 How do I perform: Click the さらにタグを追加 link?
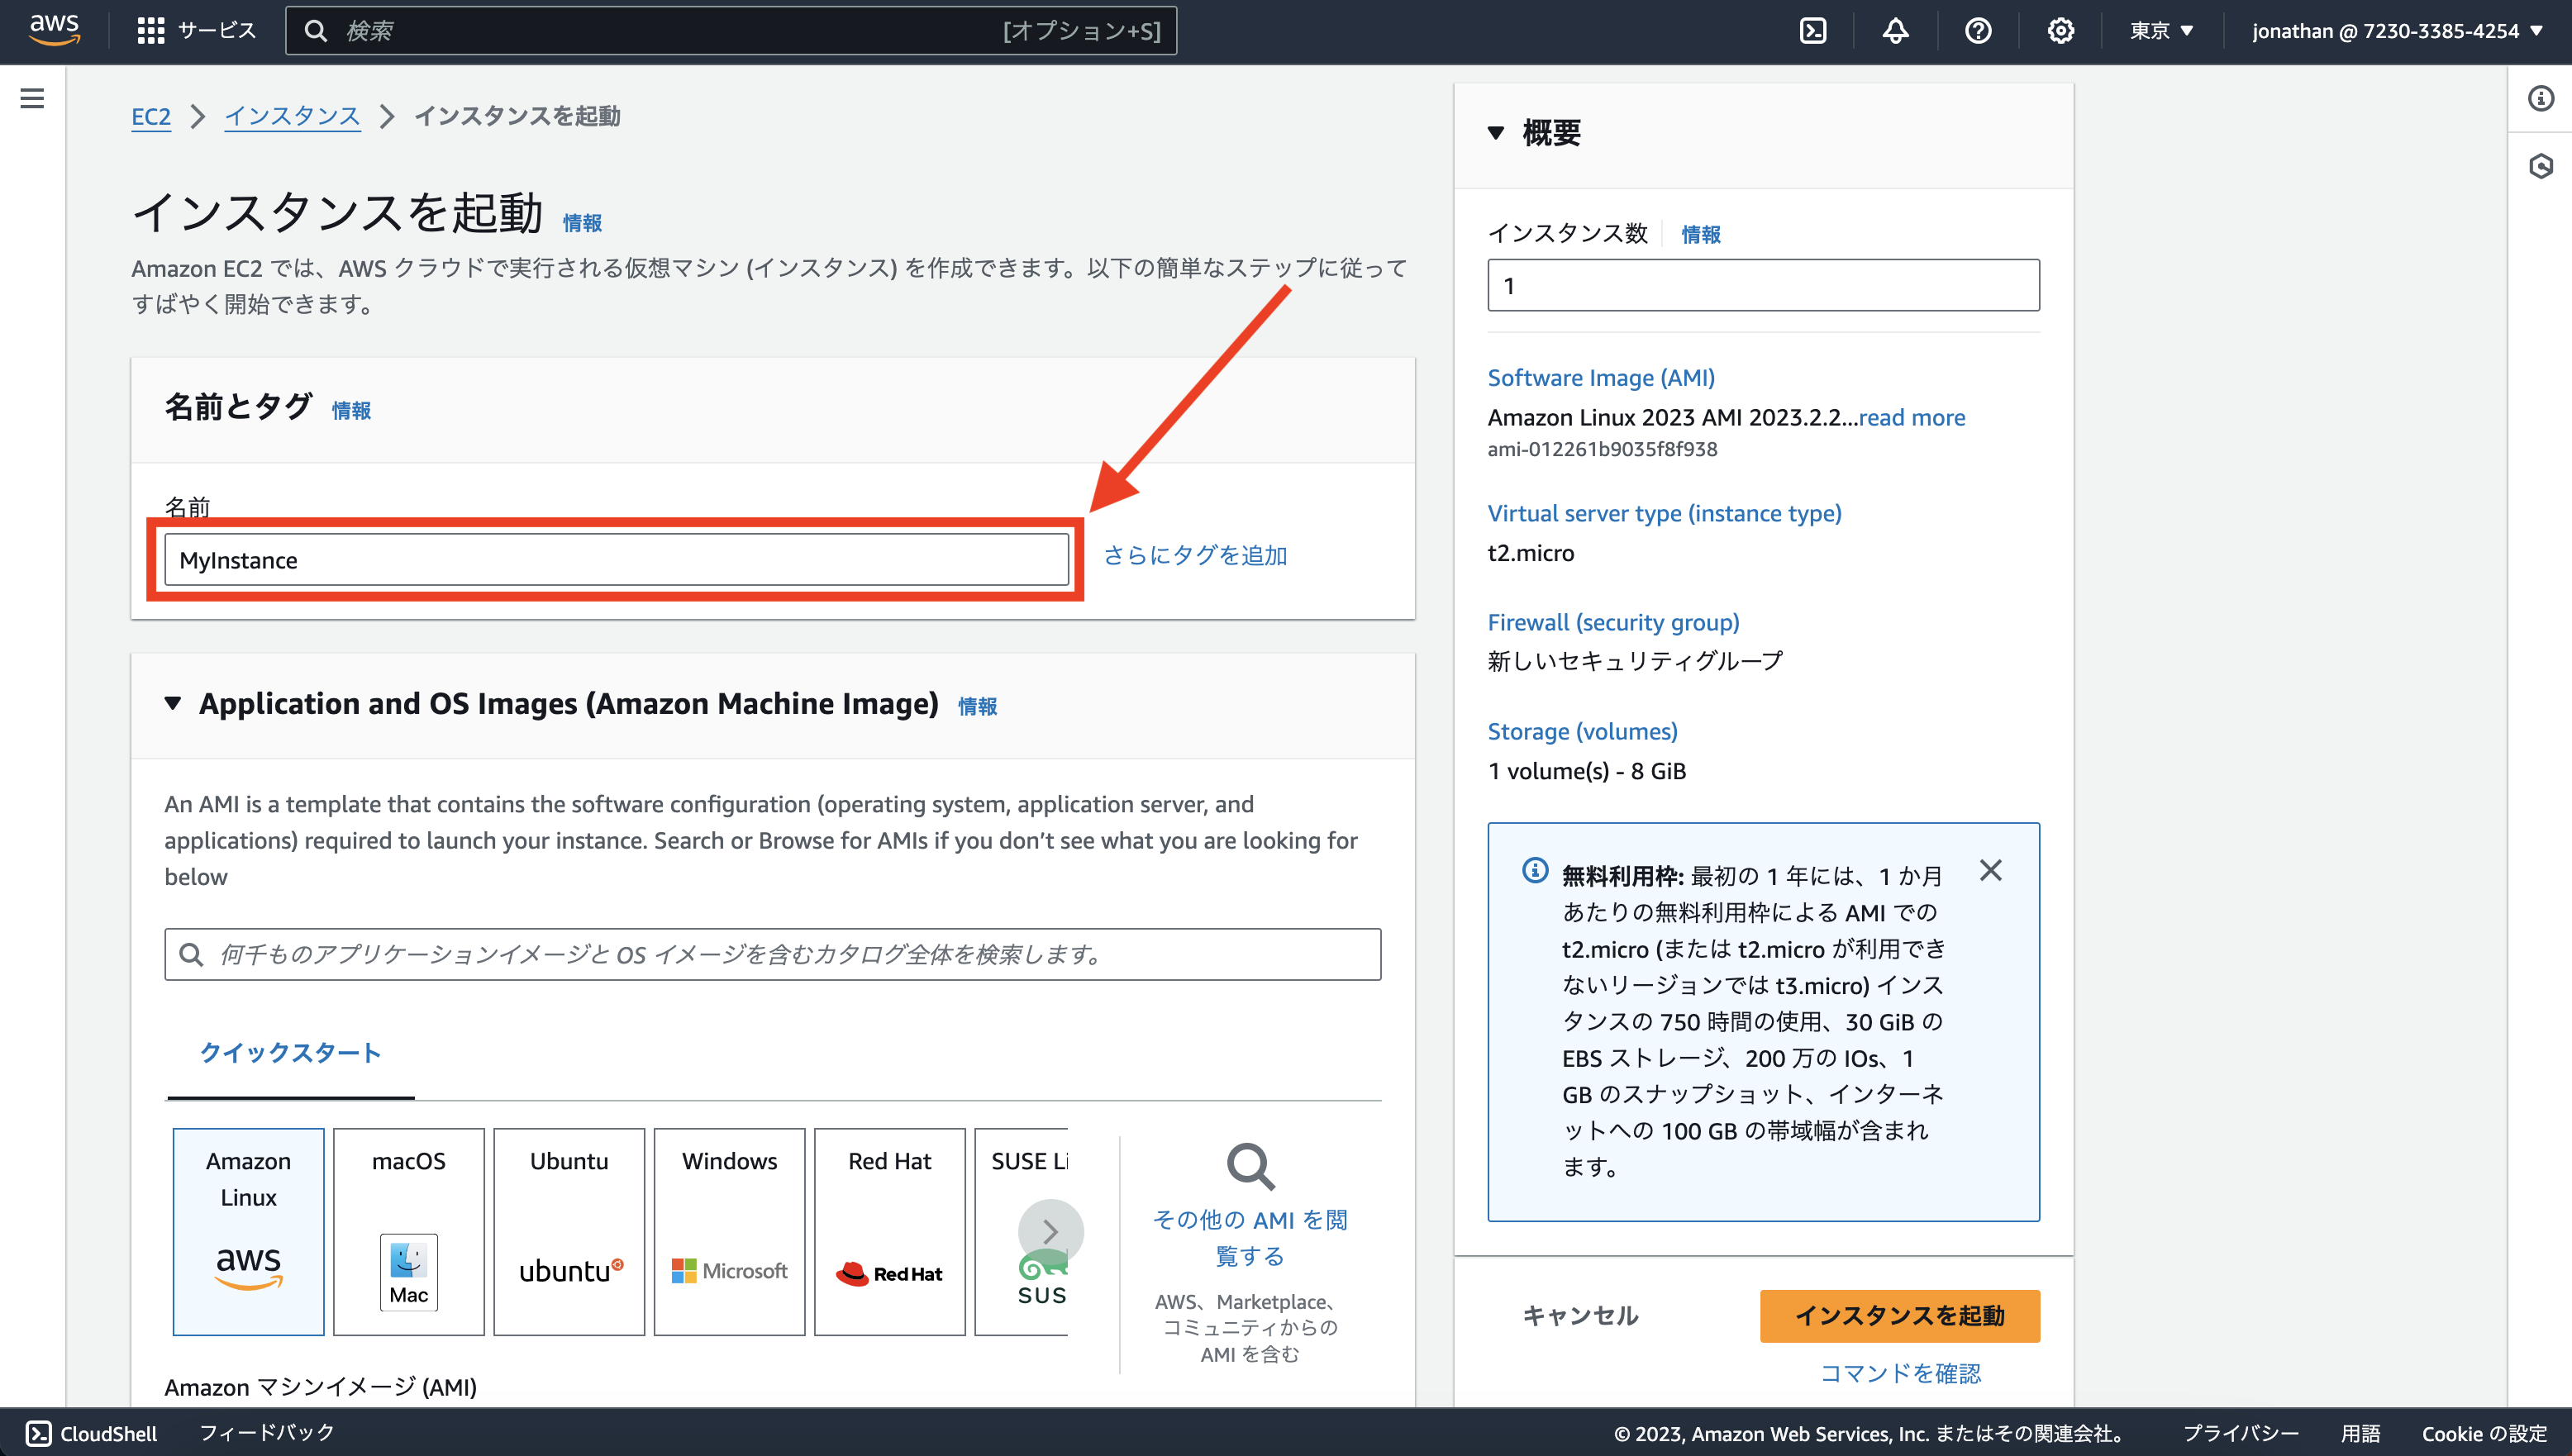1195,555
